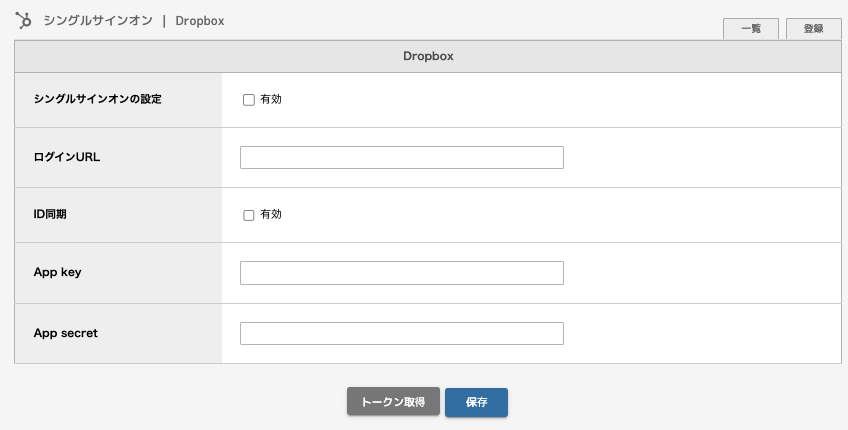This screenshot has height=430, width=848.
Task: Click the ログインURL row label
Action: tap(67, 157)
